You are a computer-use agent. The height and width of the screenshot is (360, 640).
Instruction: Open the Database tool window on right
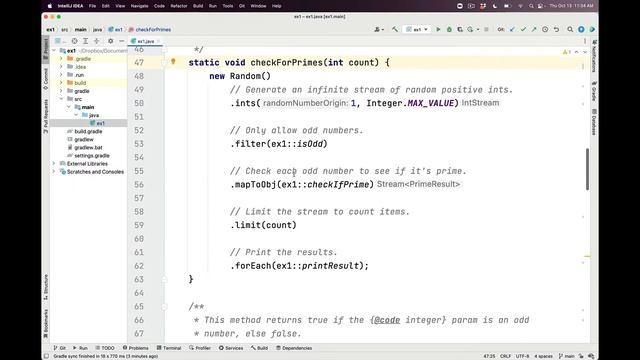[x=594, y=122]
